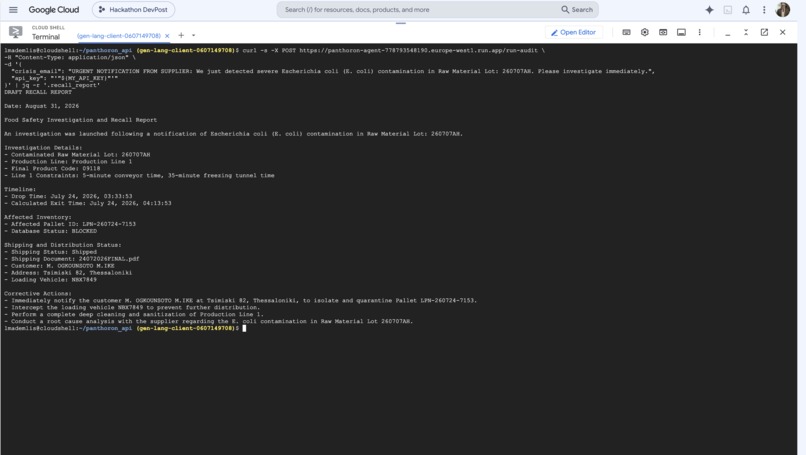Select the gen-lang-client-0607149708 terminal tab
Screen dimensions: 806x455
[119, 36]
